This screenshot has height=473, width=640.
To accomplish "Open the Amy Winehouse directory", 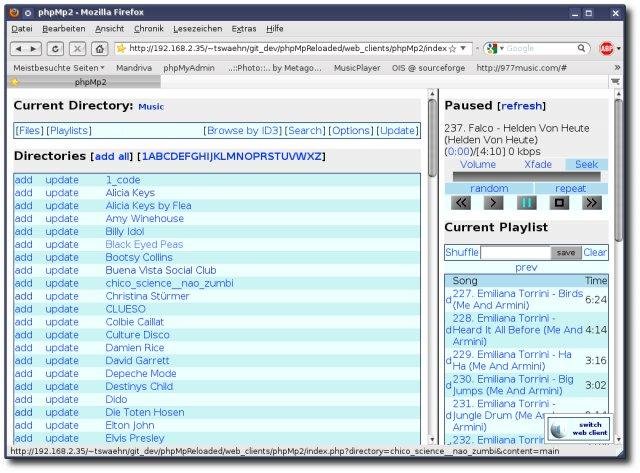I will (144, 219).
